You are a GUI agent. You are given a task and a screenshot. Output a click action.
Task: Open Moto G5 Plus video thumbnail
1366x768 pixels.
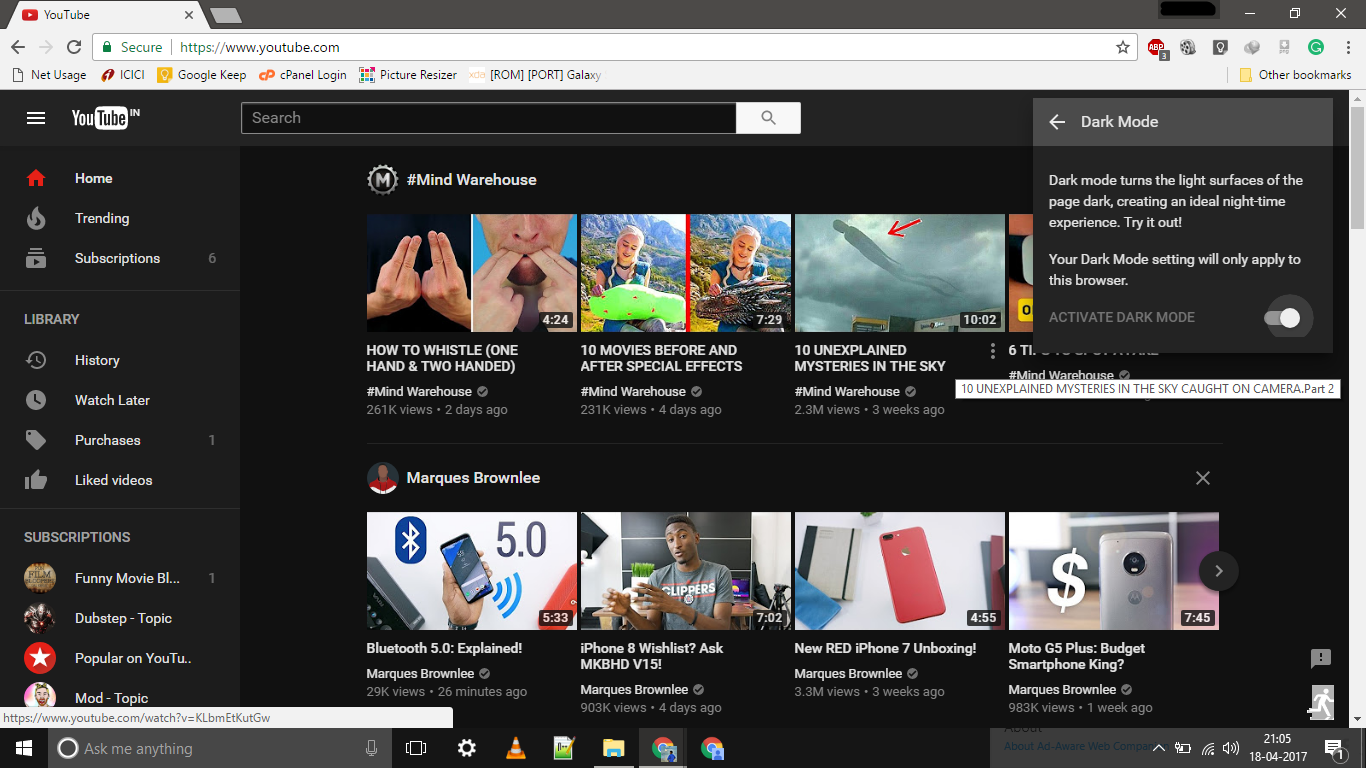point(1113,571)
